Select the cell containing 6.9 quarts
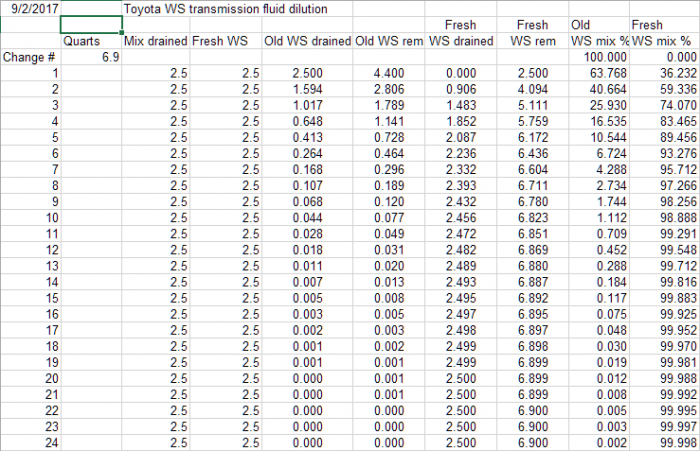The image size is (700, 451). pos(90,58)
